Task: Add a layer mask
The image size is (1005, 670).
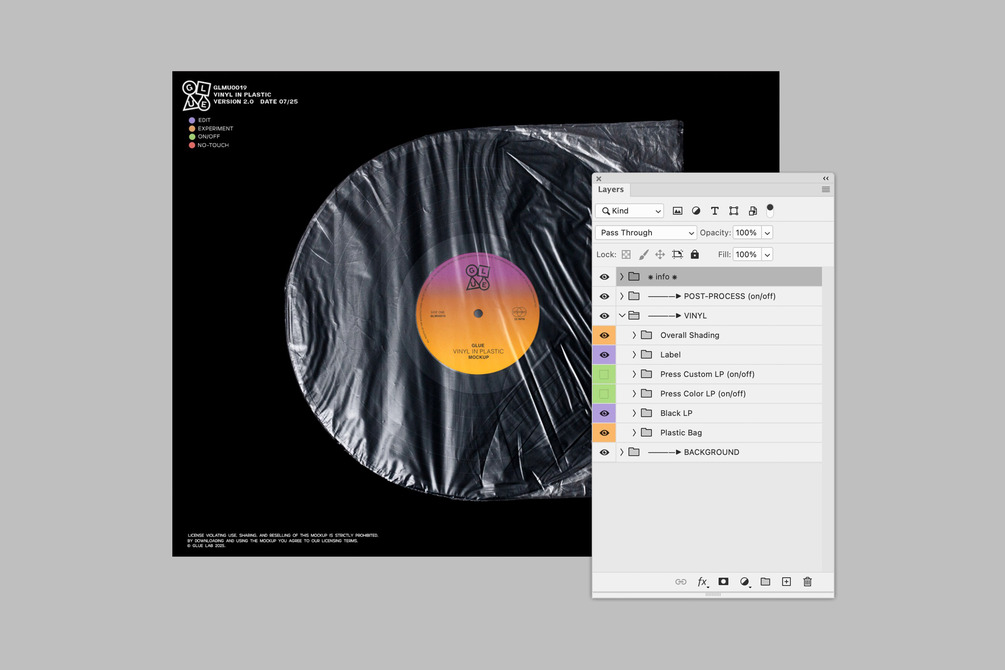Action: point(723,582)
